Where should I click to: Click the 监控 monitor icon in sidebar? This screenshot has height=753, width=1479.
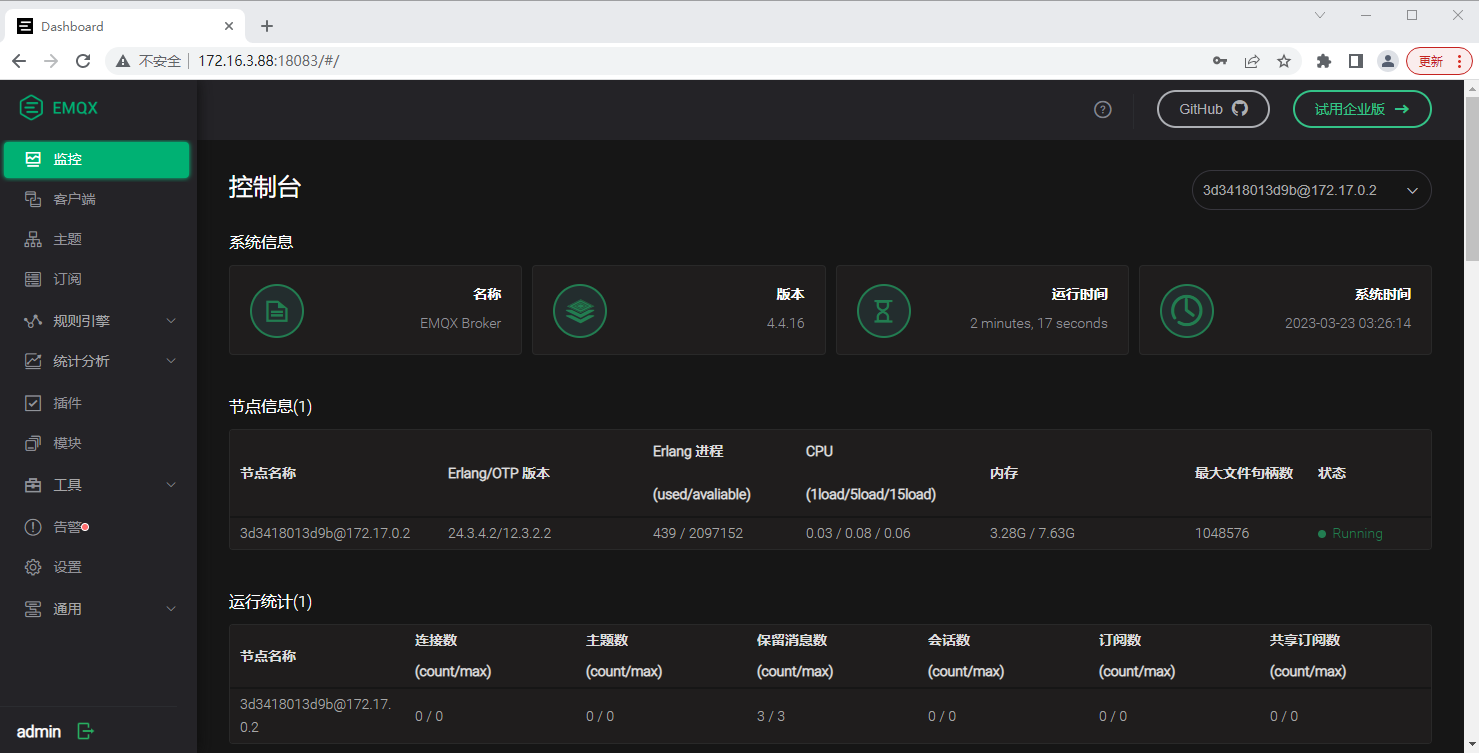(34, 159)
